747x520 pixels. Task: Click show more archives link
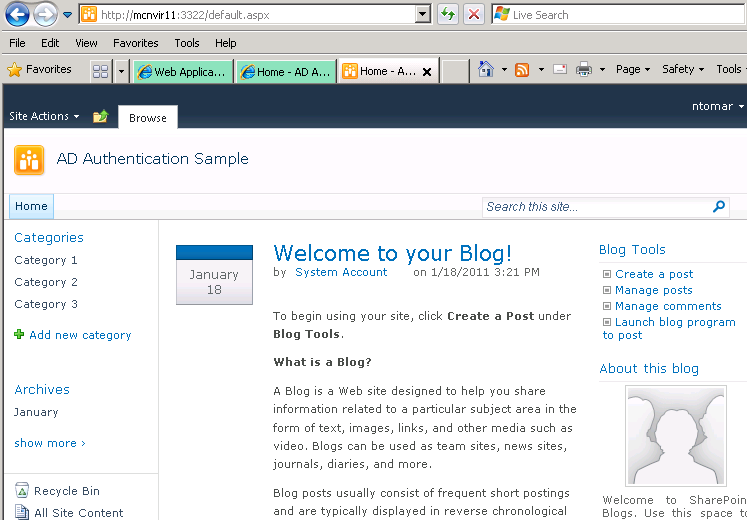(50, 443)
